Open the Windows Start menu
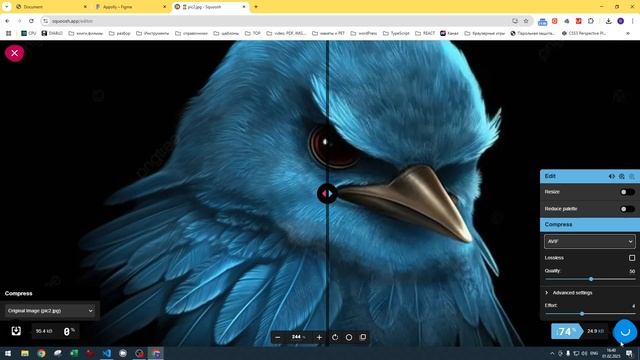The width and height of the screenshot is (640, 360). point(8,353)
